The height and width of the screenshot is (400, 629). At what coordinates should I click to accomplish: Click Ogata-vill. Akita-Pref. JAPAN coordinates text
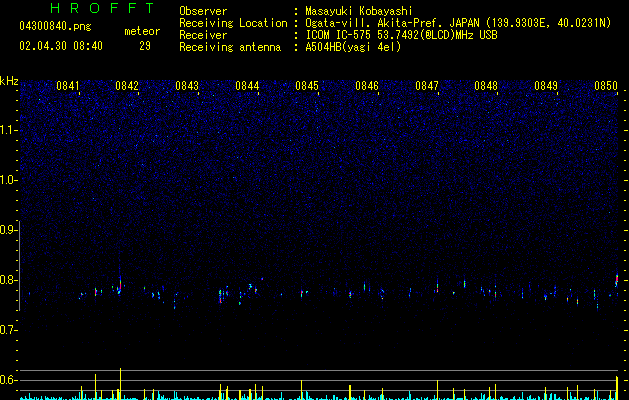tap(458, 23)
